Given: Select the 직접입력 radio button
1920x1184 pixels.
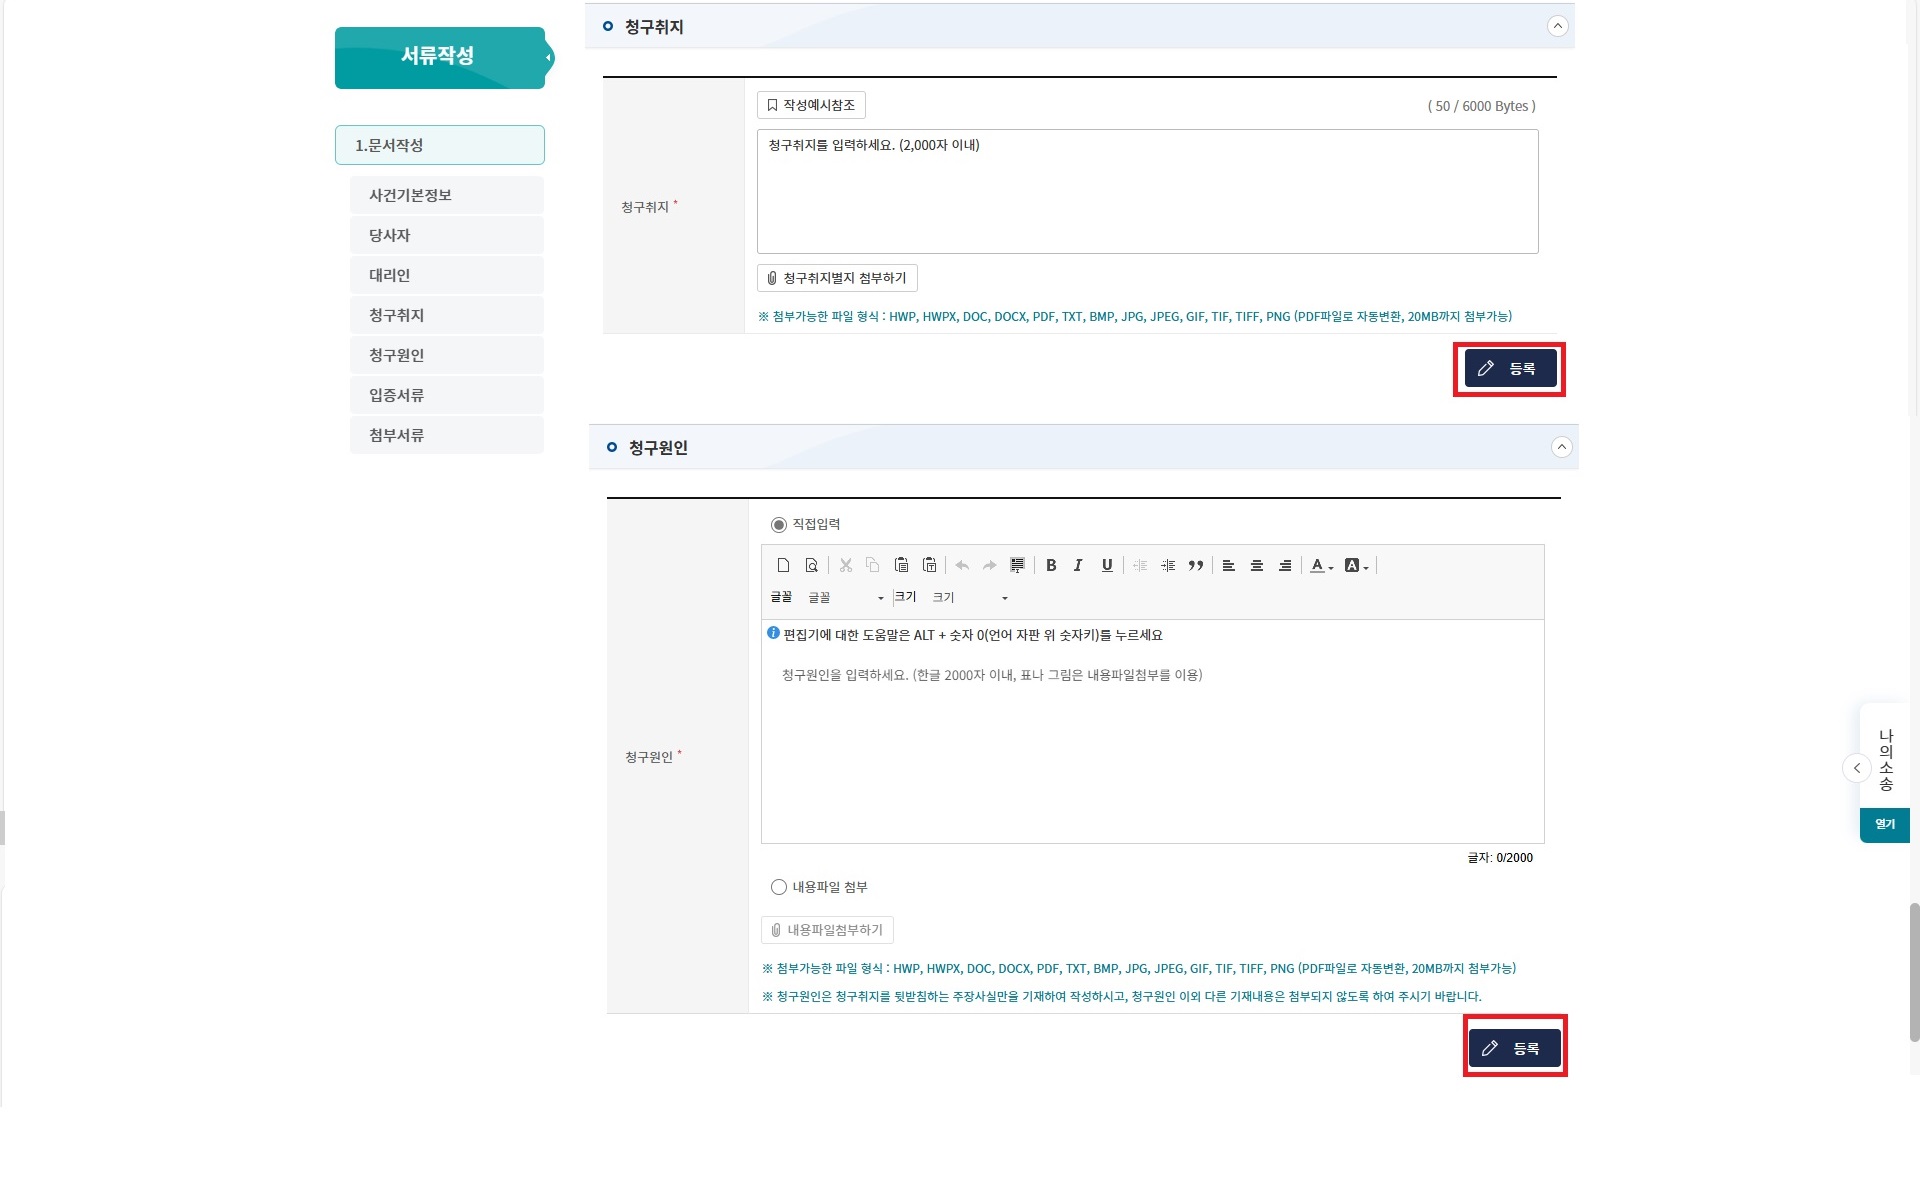Looking at the screenshot, I should [x=779, y=524].
